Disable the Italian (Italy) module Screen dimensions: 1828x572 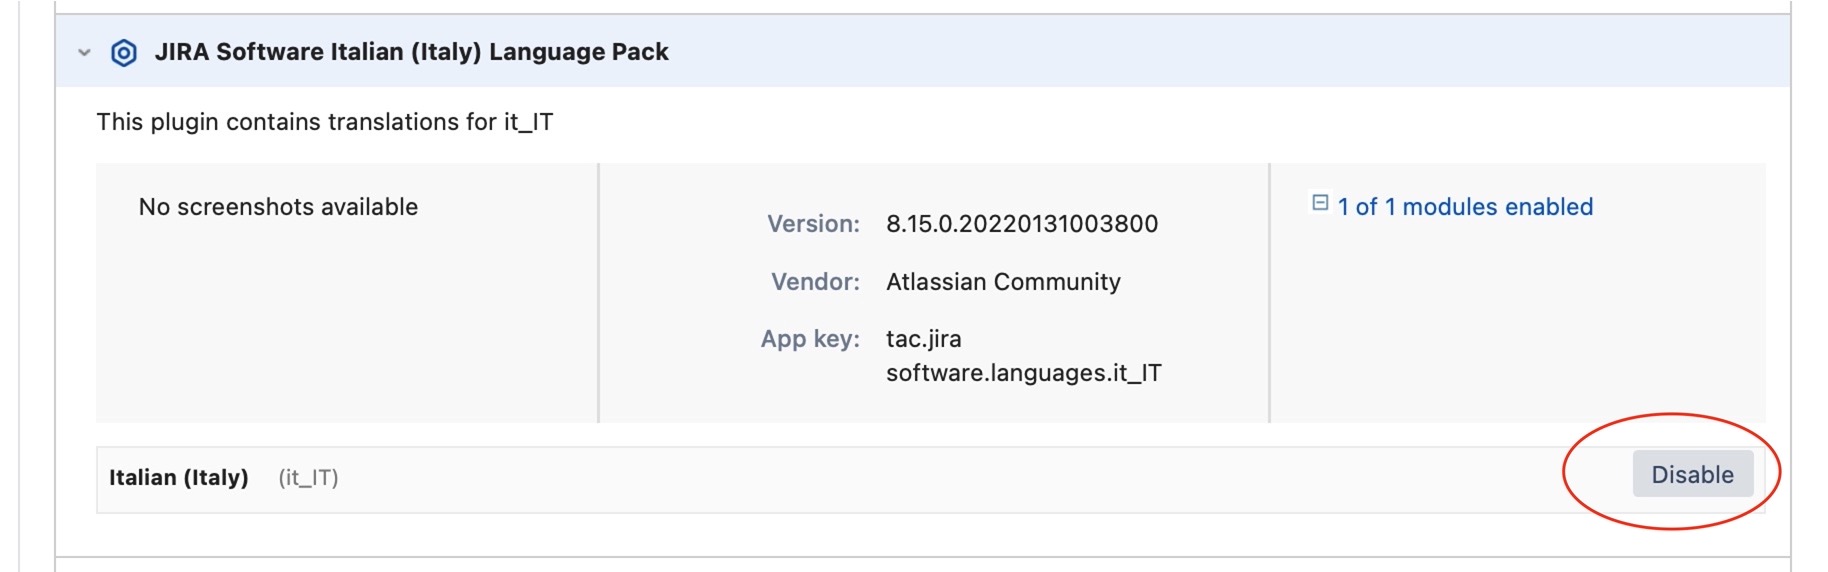(1692, 474)
